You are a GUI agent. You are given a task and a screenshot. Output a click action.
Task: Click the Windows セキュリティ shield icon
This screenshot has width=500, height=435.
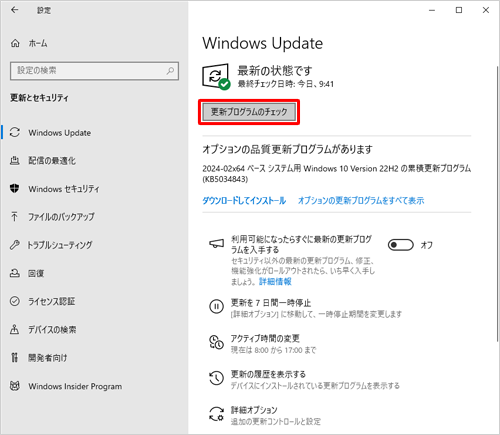pyautogui.click(x=15, y=188)
